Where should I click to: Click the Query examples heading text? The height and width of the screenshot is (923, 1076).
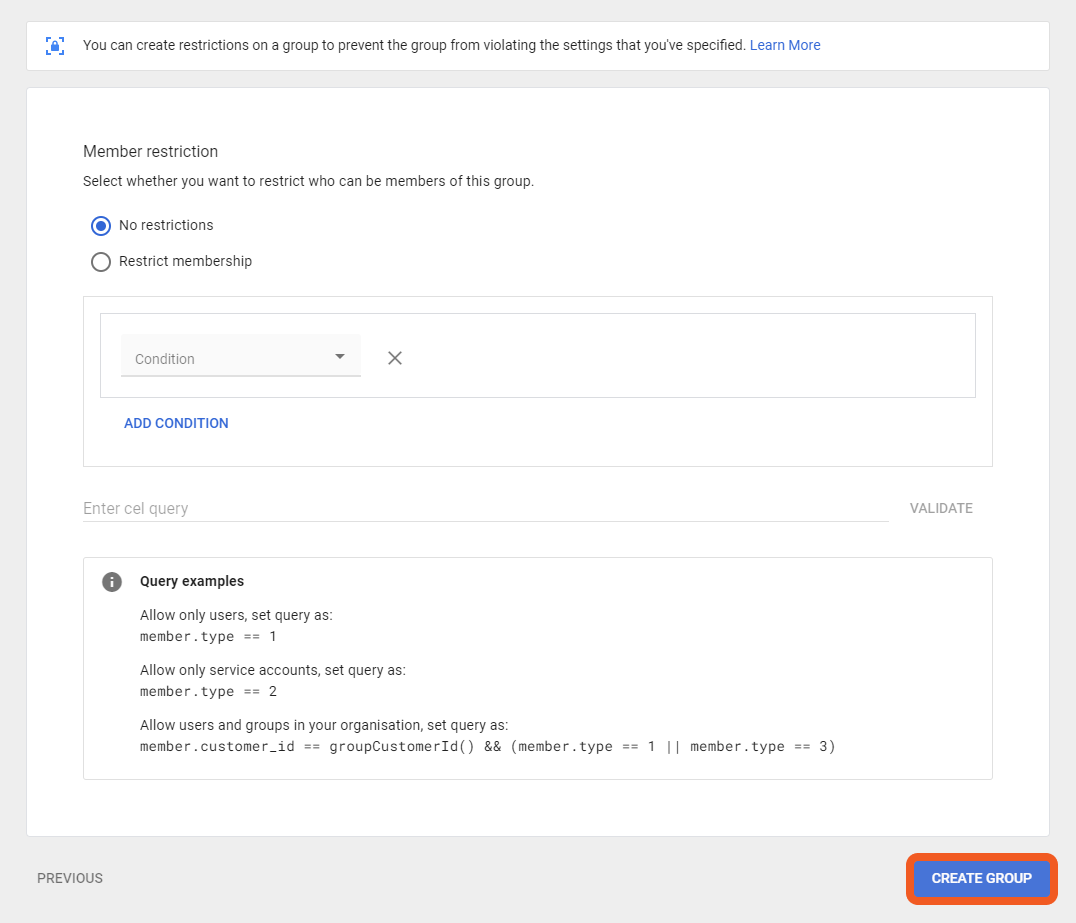pos(192,581)
